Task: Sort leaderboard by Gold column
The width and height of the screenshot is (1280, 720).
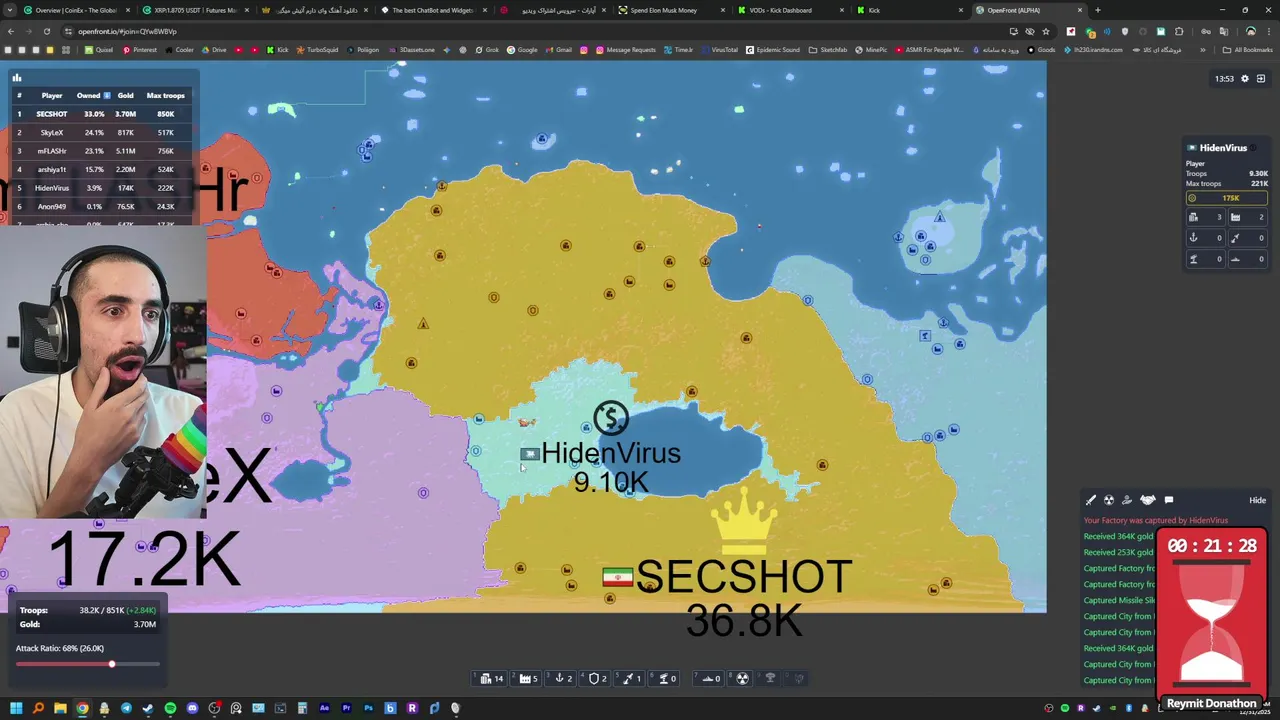Action: click(125, 95)
